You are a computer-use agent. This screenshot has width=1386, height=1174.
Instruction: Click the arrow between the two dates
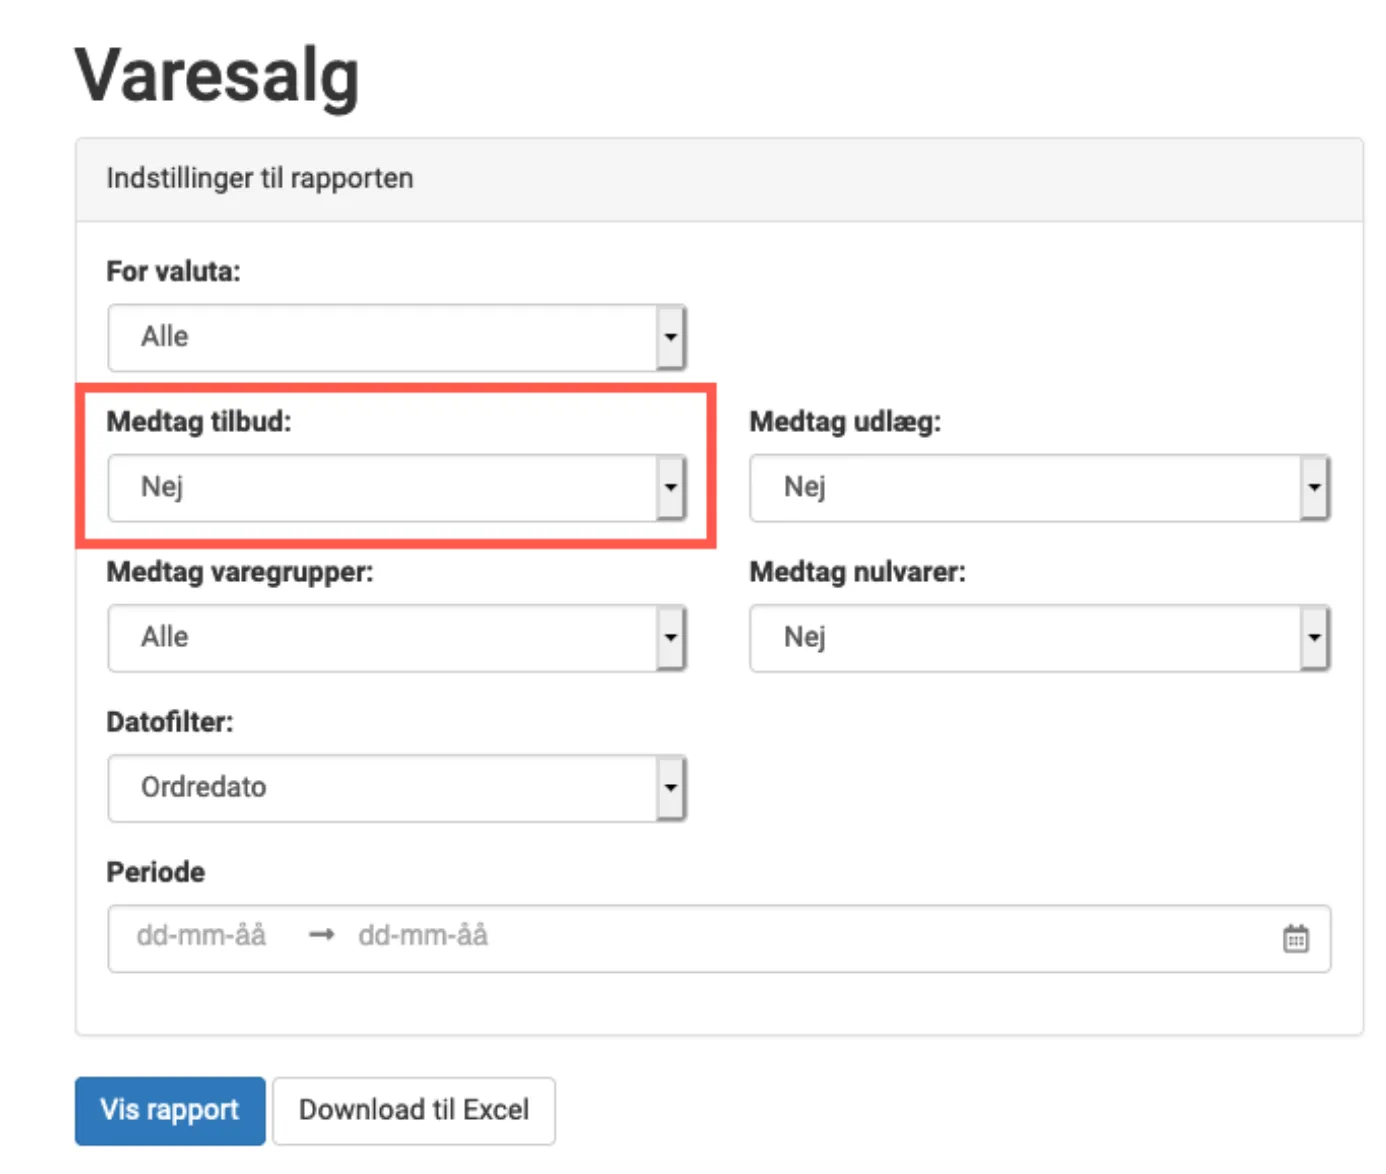click(x=321, y=936)
